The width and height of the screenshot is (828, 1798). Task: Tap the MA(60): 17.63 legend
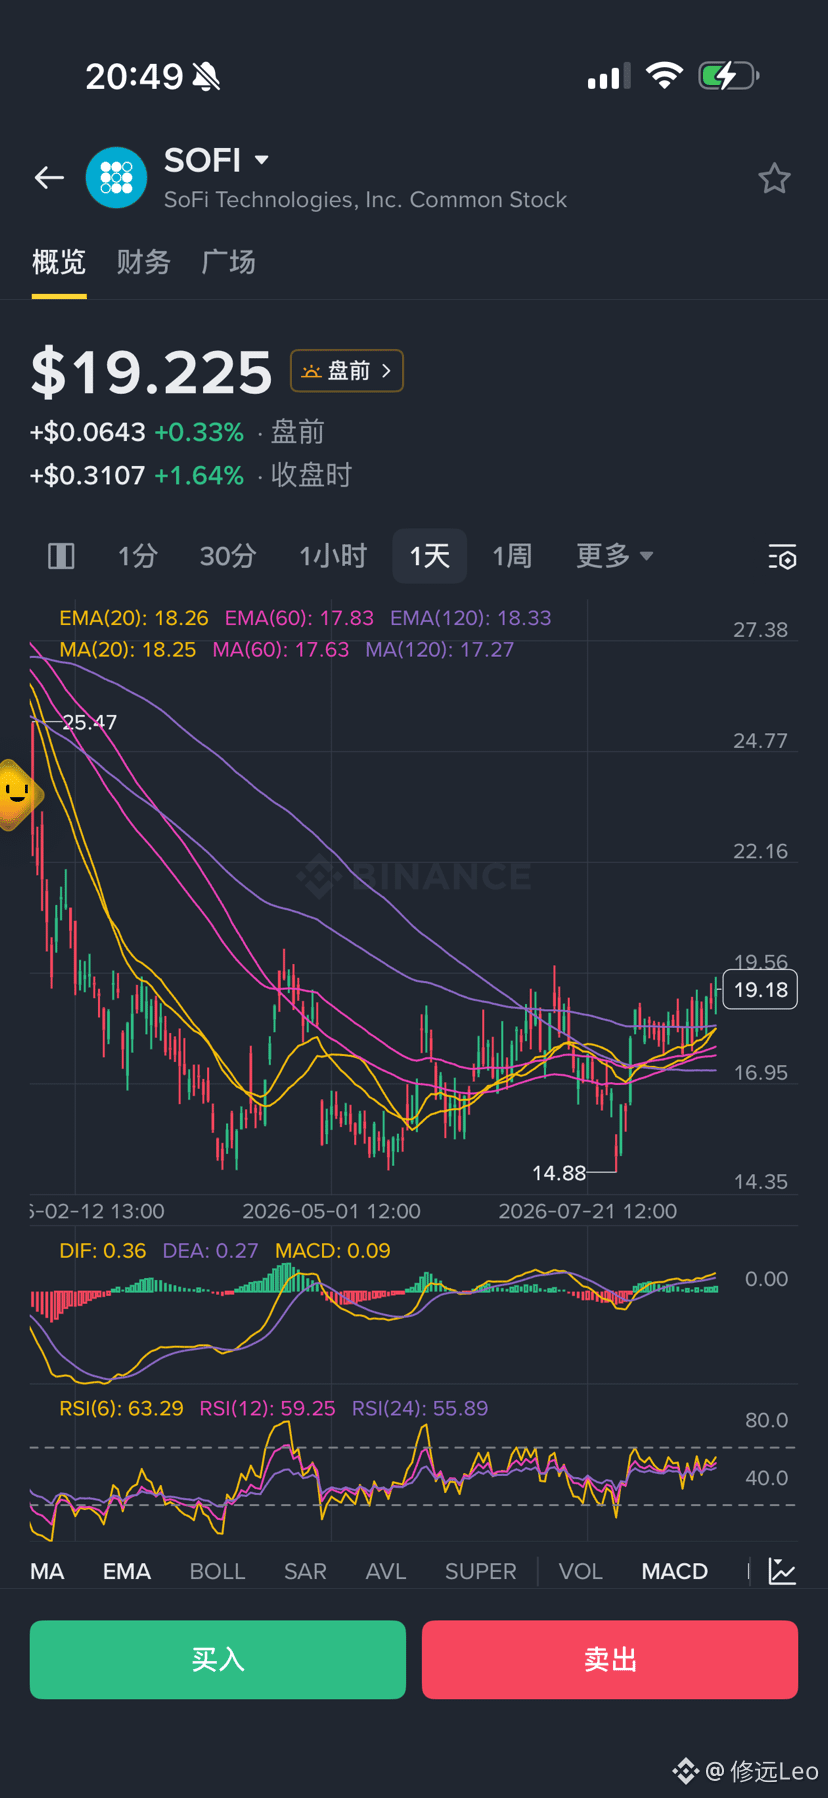tap(281, 650)
